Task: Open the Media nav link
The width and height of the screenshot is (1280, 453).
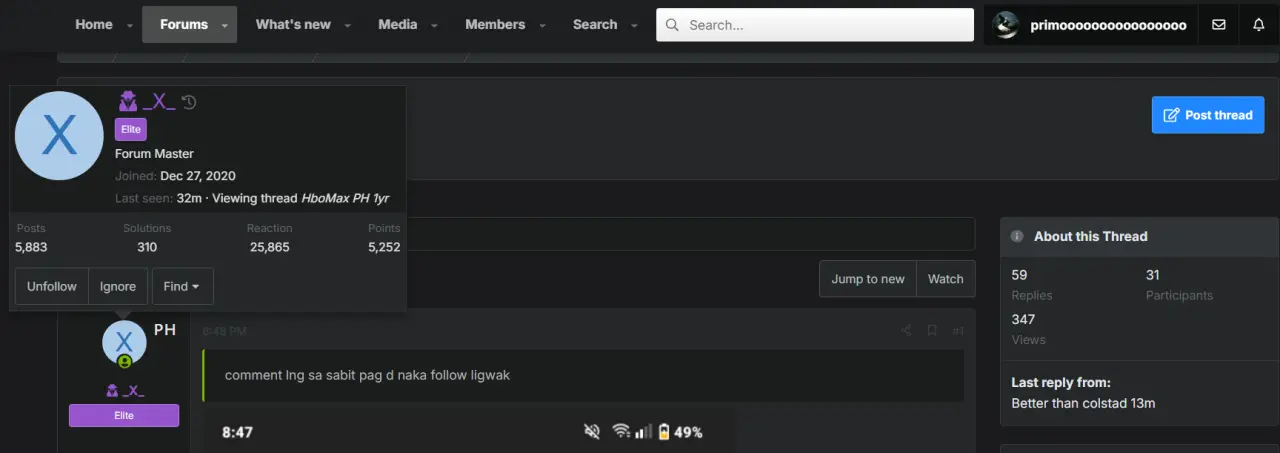Action: click(x=398, y=24)
